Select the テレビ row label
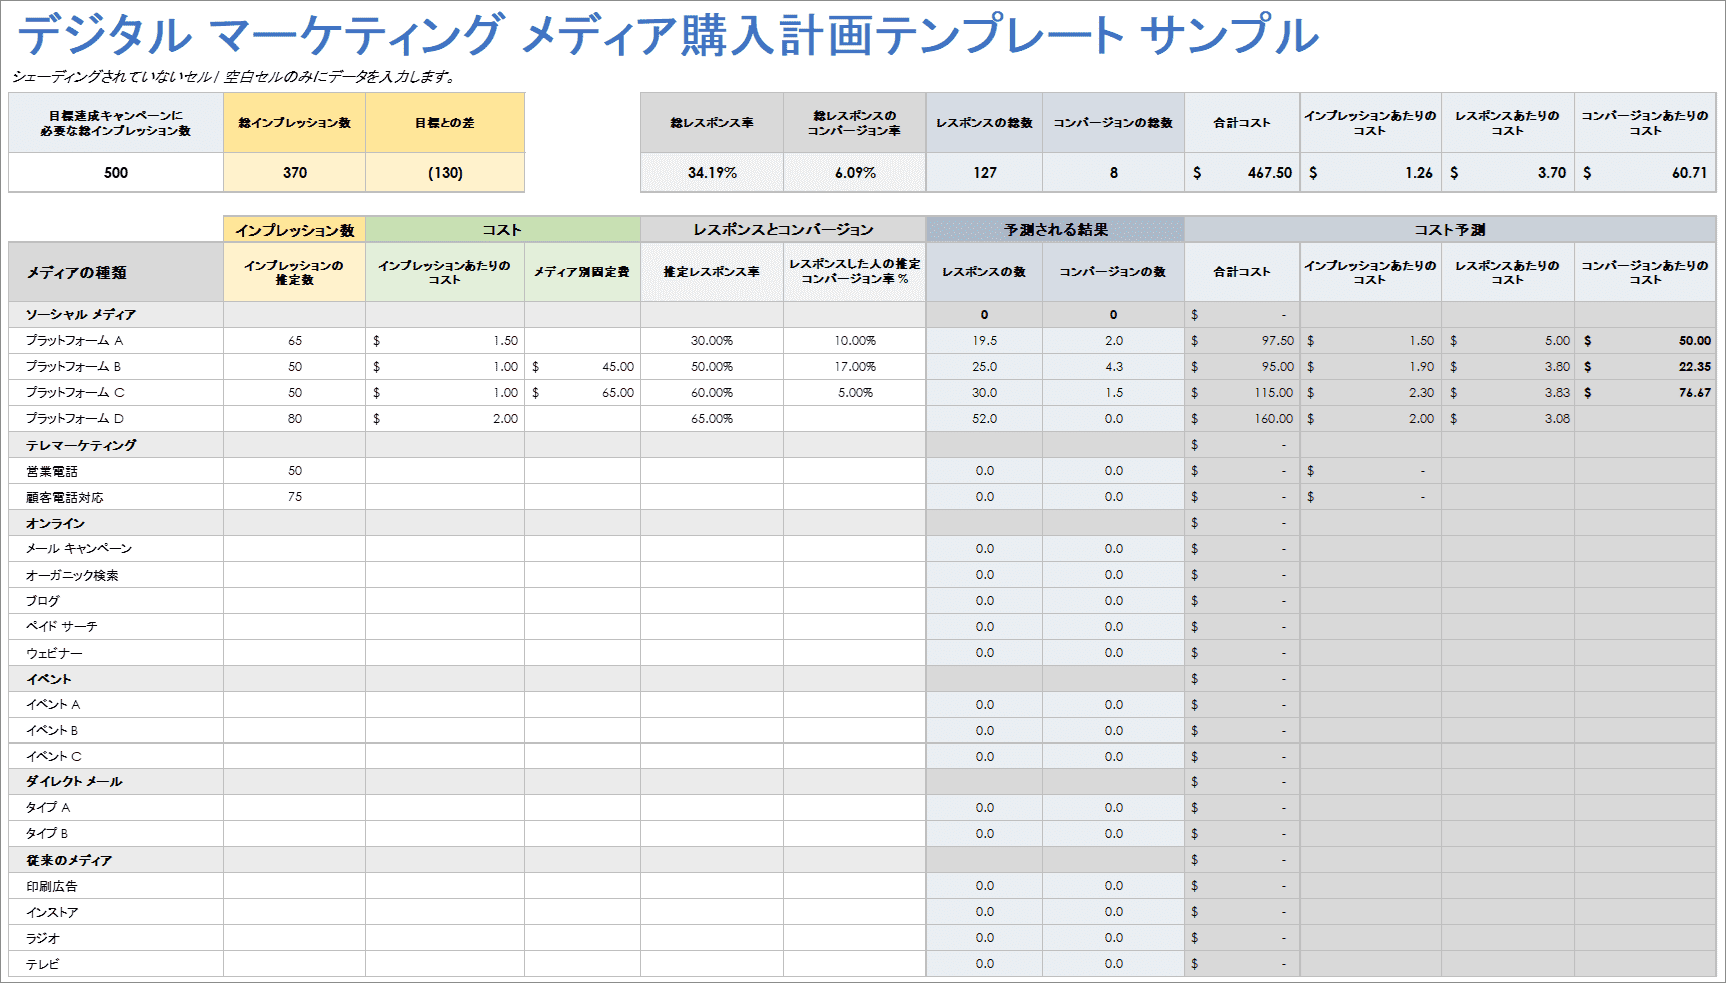The image size is (1726, 983). [x=43, y=964]
